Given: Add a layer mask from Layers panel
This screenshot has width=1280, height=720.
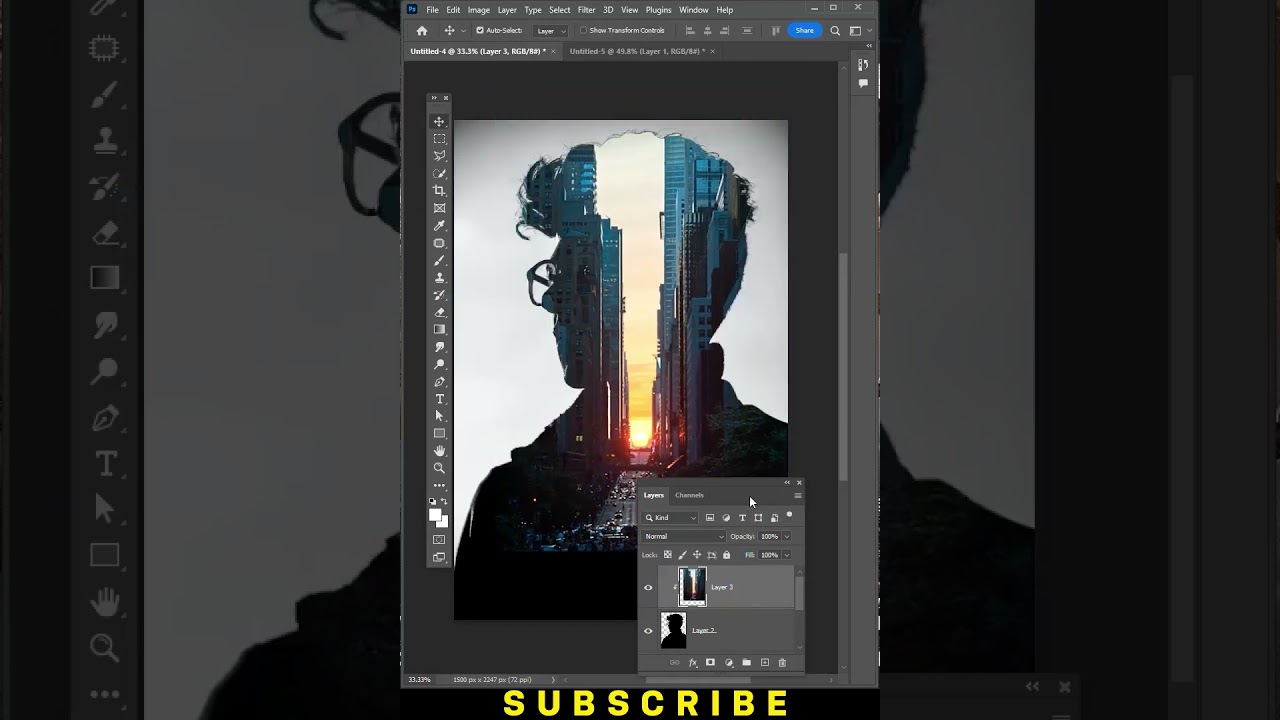Looking at the screenshot, I should (710, 662).
